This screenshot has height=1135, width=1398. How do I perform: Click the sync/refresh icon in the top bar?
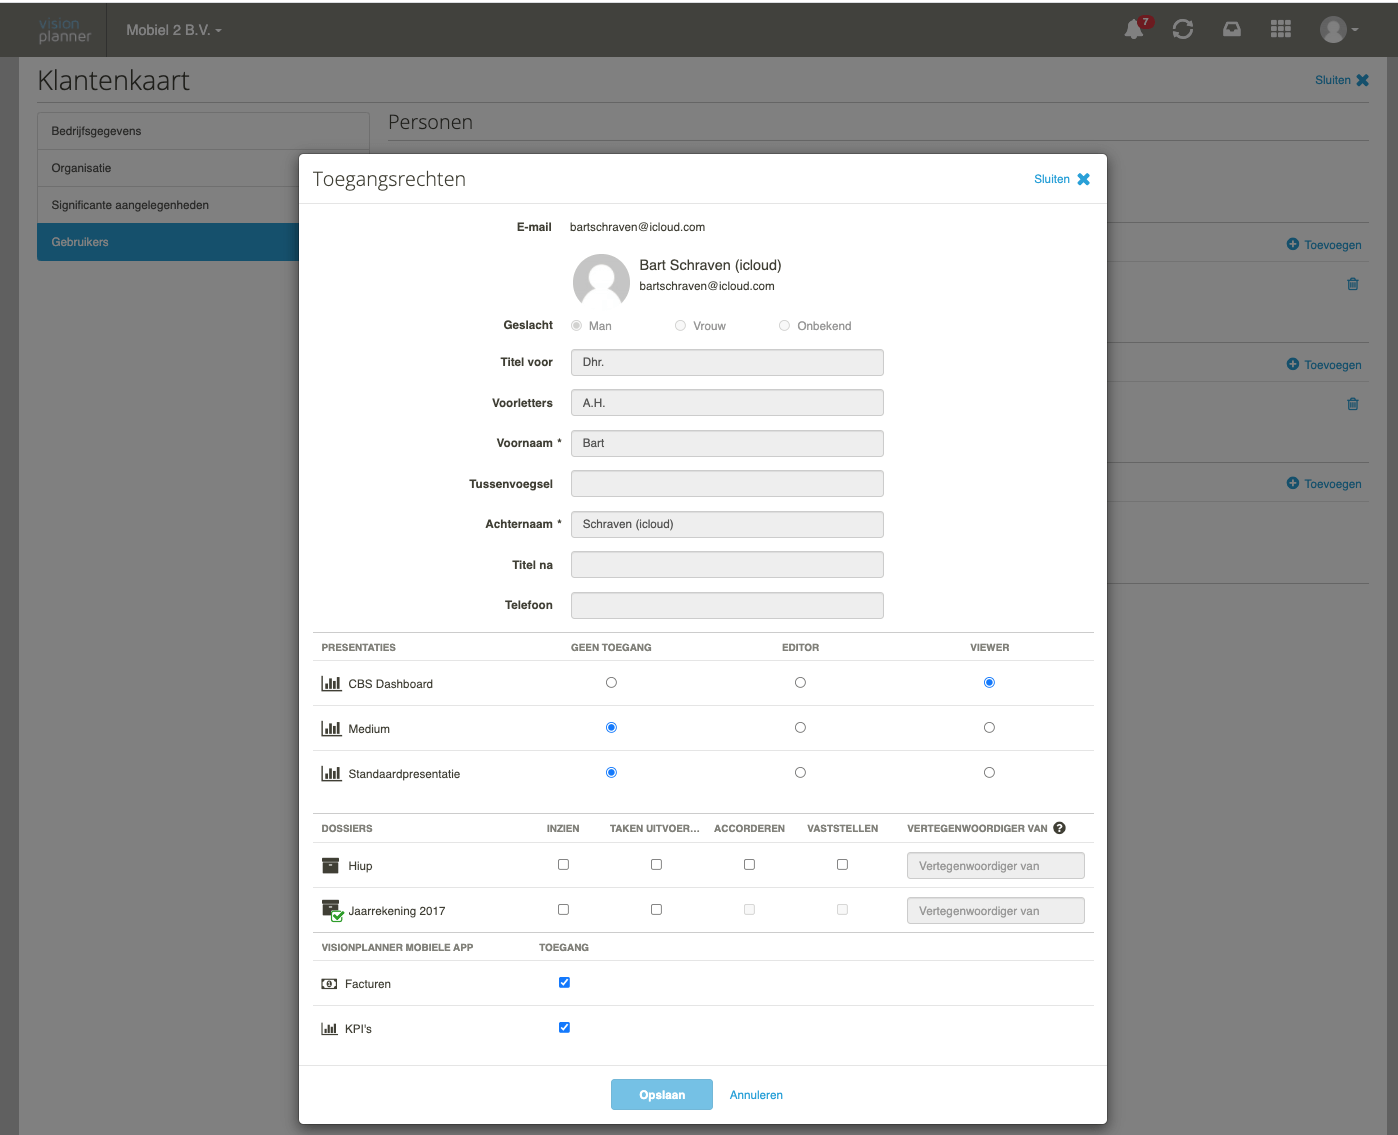click(x=1183, y=29)
